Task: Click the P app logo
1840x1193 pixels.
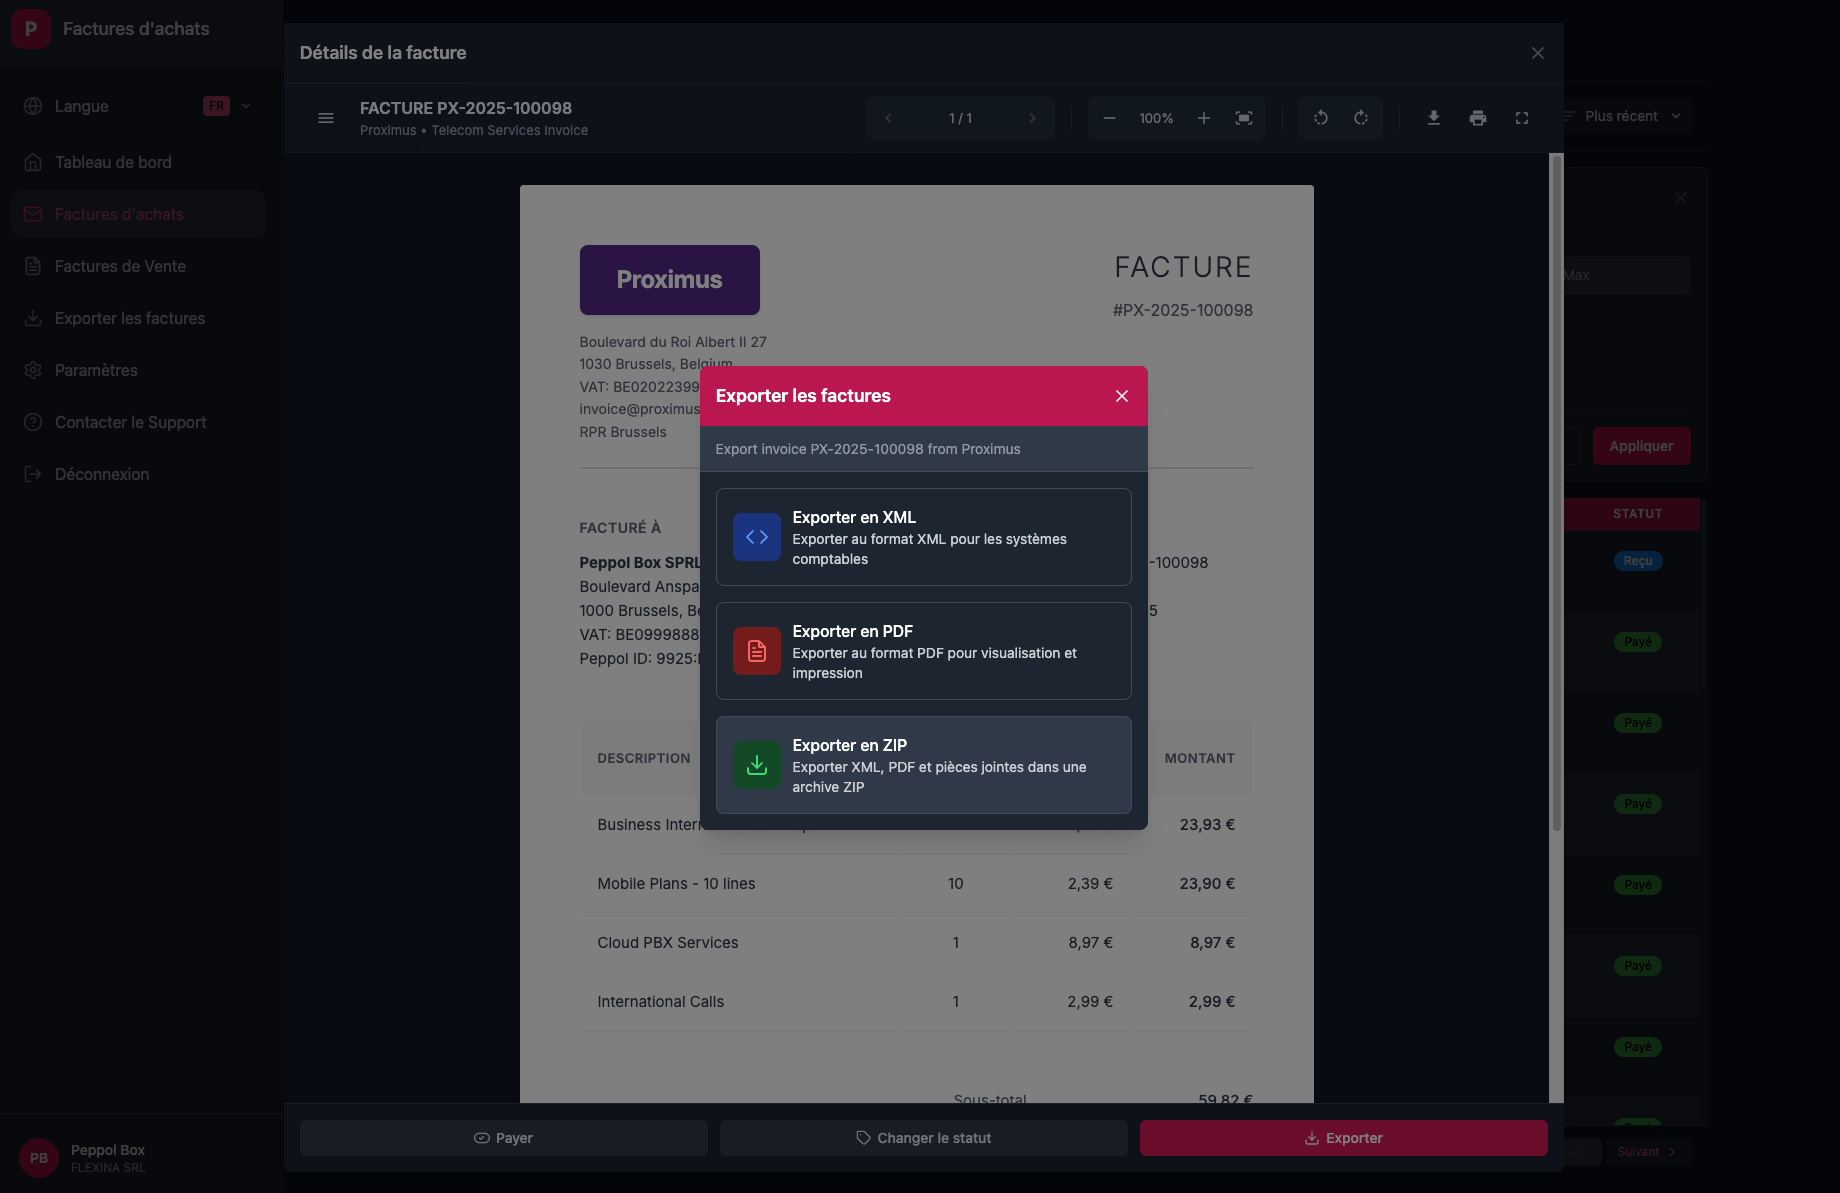Action: tap(31, 29)
